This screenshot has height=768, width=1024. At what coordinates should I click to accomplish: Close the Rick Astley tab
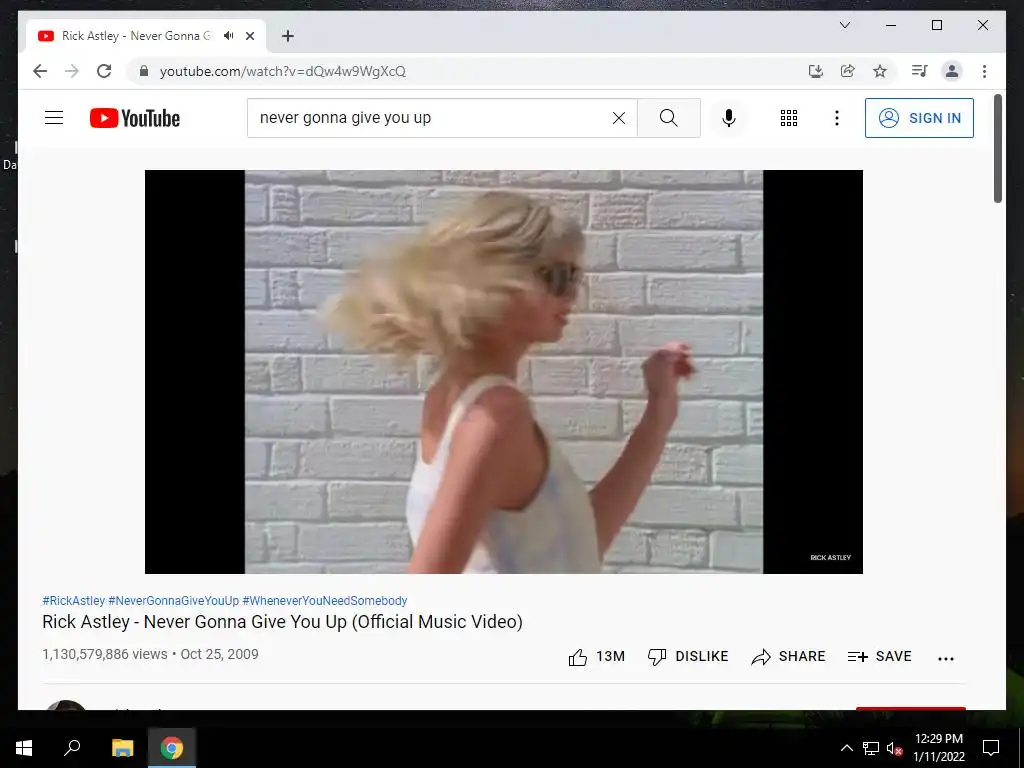click(x=250, y=36)
